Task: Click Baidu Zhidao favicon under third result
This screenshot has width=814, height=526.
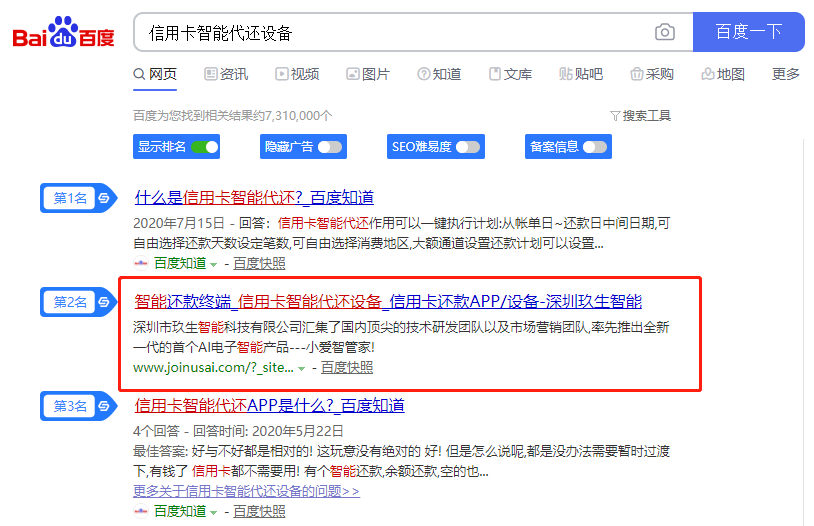Action: [x=141, y=511]
